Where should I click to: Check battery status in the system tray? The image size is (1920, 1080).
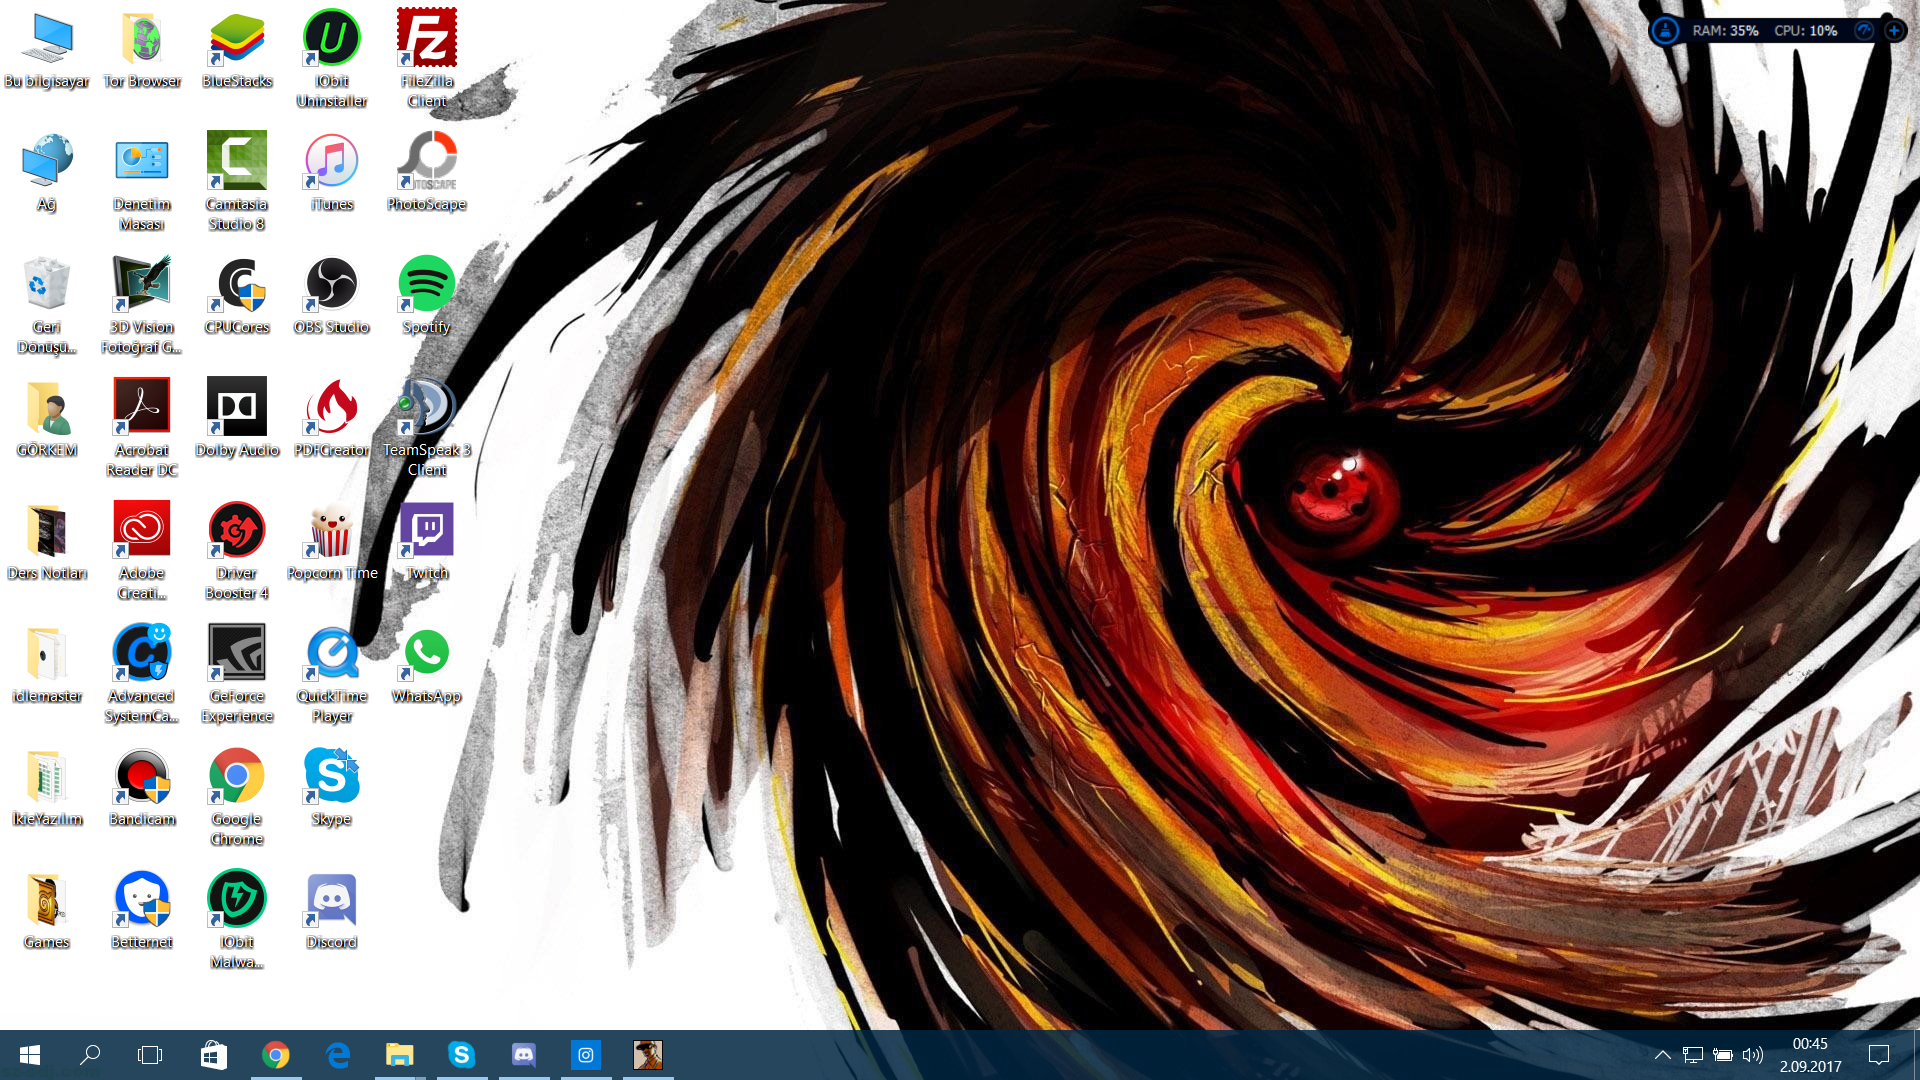tap(1722, 1055)
